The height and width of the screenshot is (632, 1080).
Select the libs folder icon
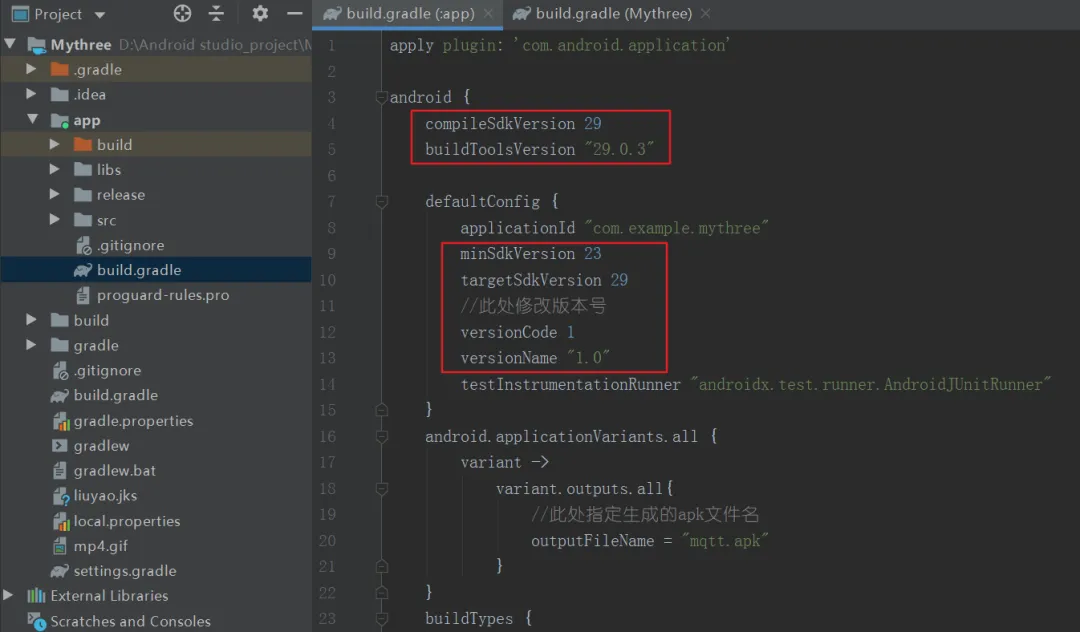[x=83, y=169]
